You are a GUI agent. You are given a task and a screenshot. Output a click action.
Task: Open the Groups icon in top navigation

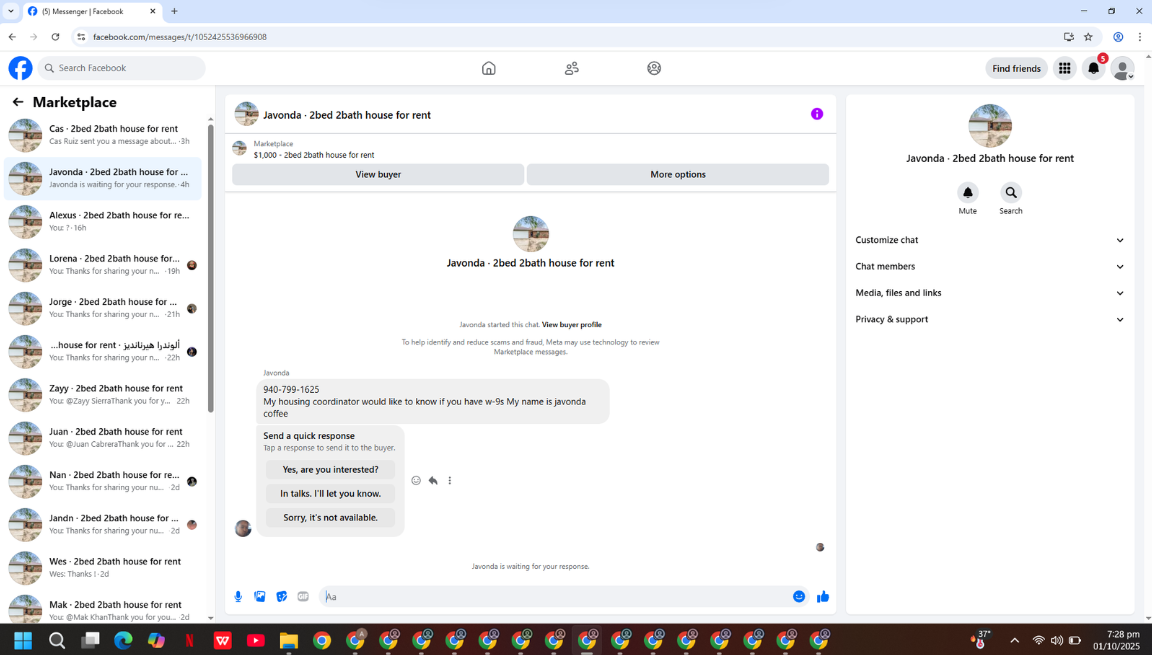click(x=654, y=68)
